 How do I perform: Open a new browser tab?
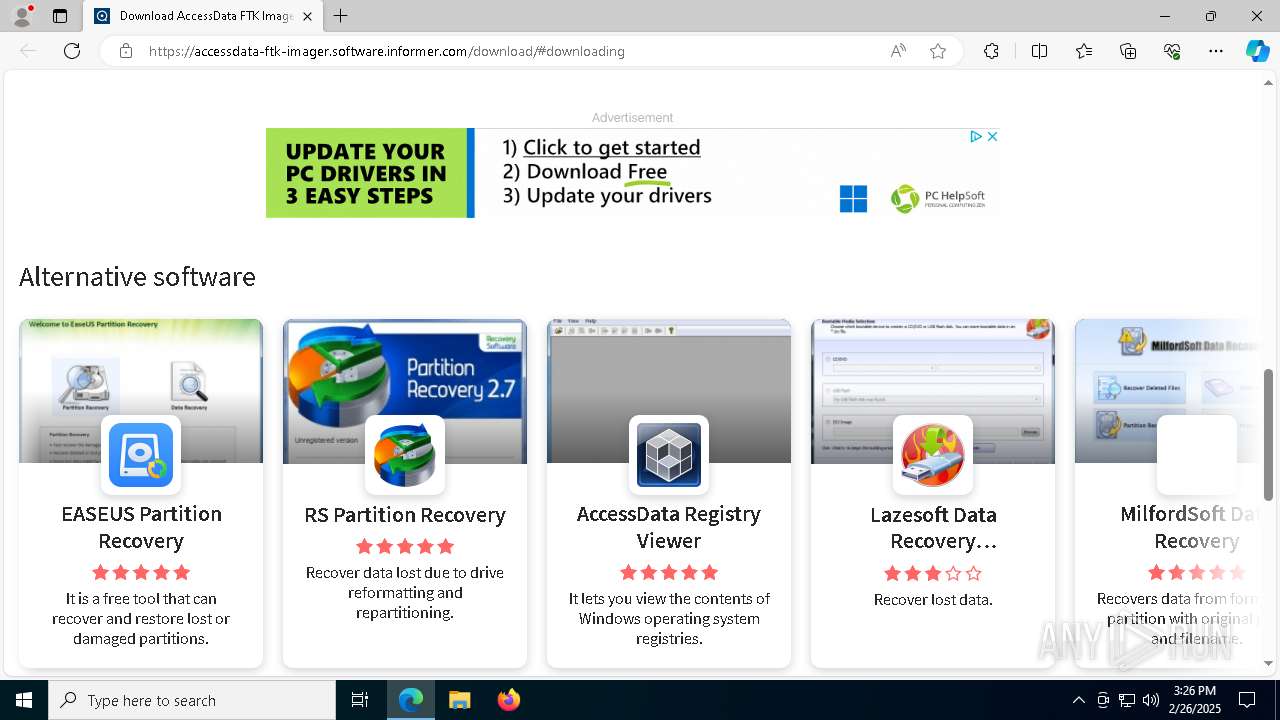click(x=341, y=16)
